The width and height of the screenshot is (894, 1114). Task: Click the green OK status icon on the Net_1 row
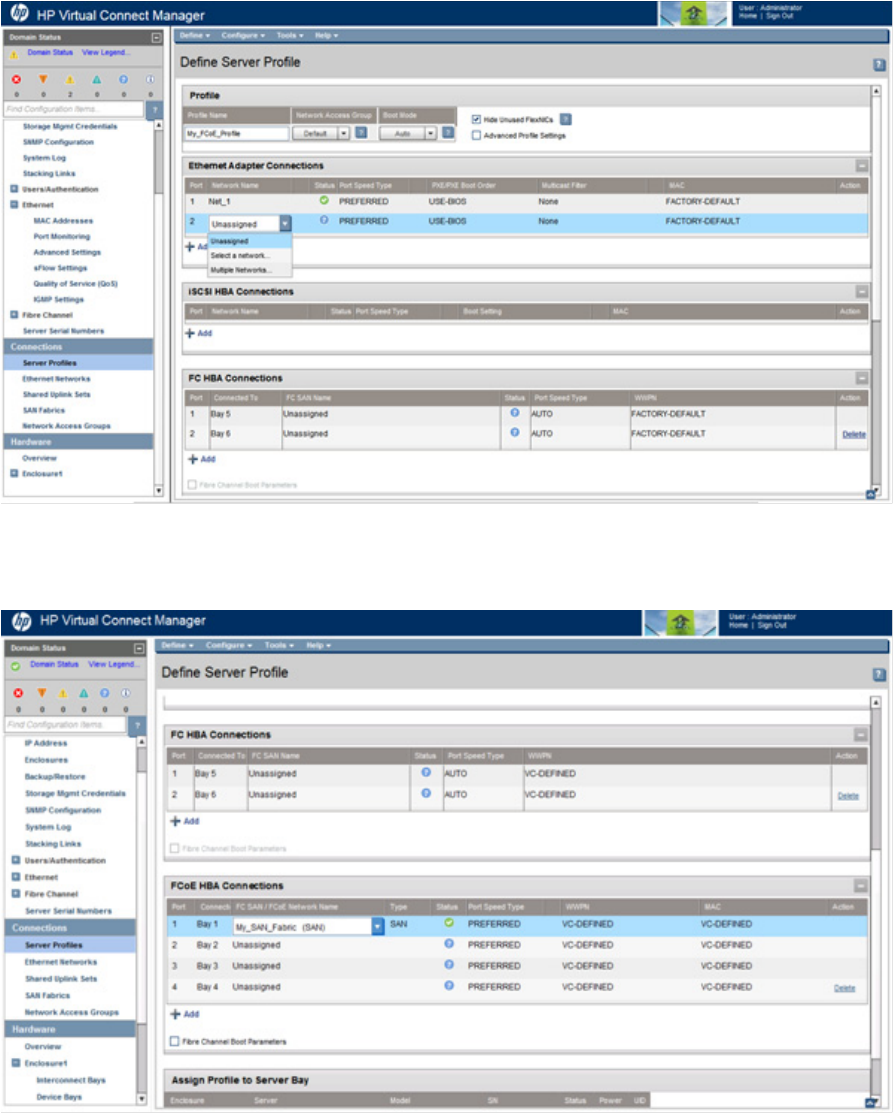(324, 201)
